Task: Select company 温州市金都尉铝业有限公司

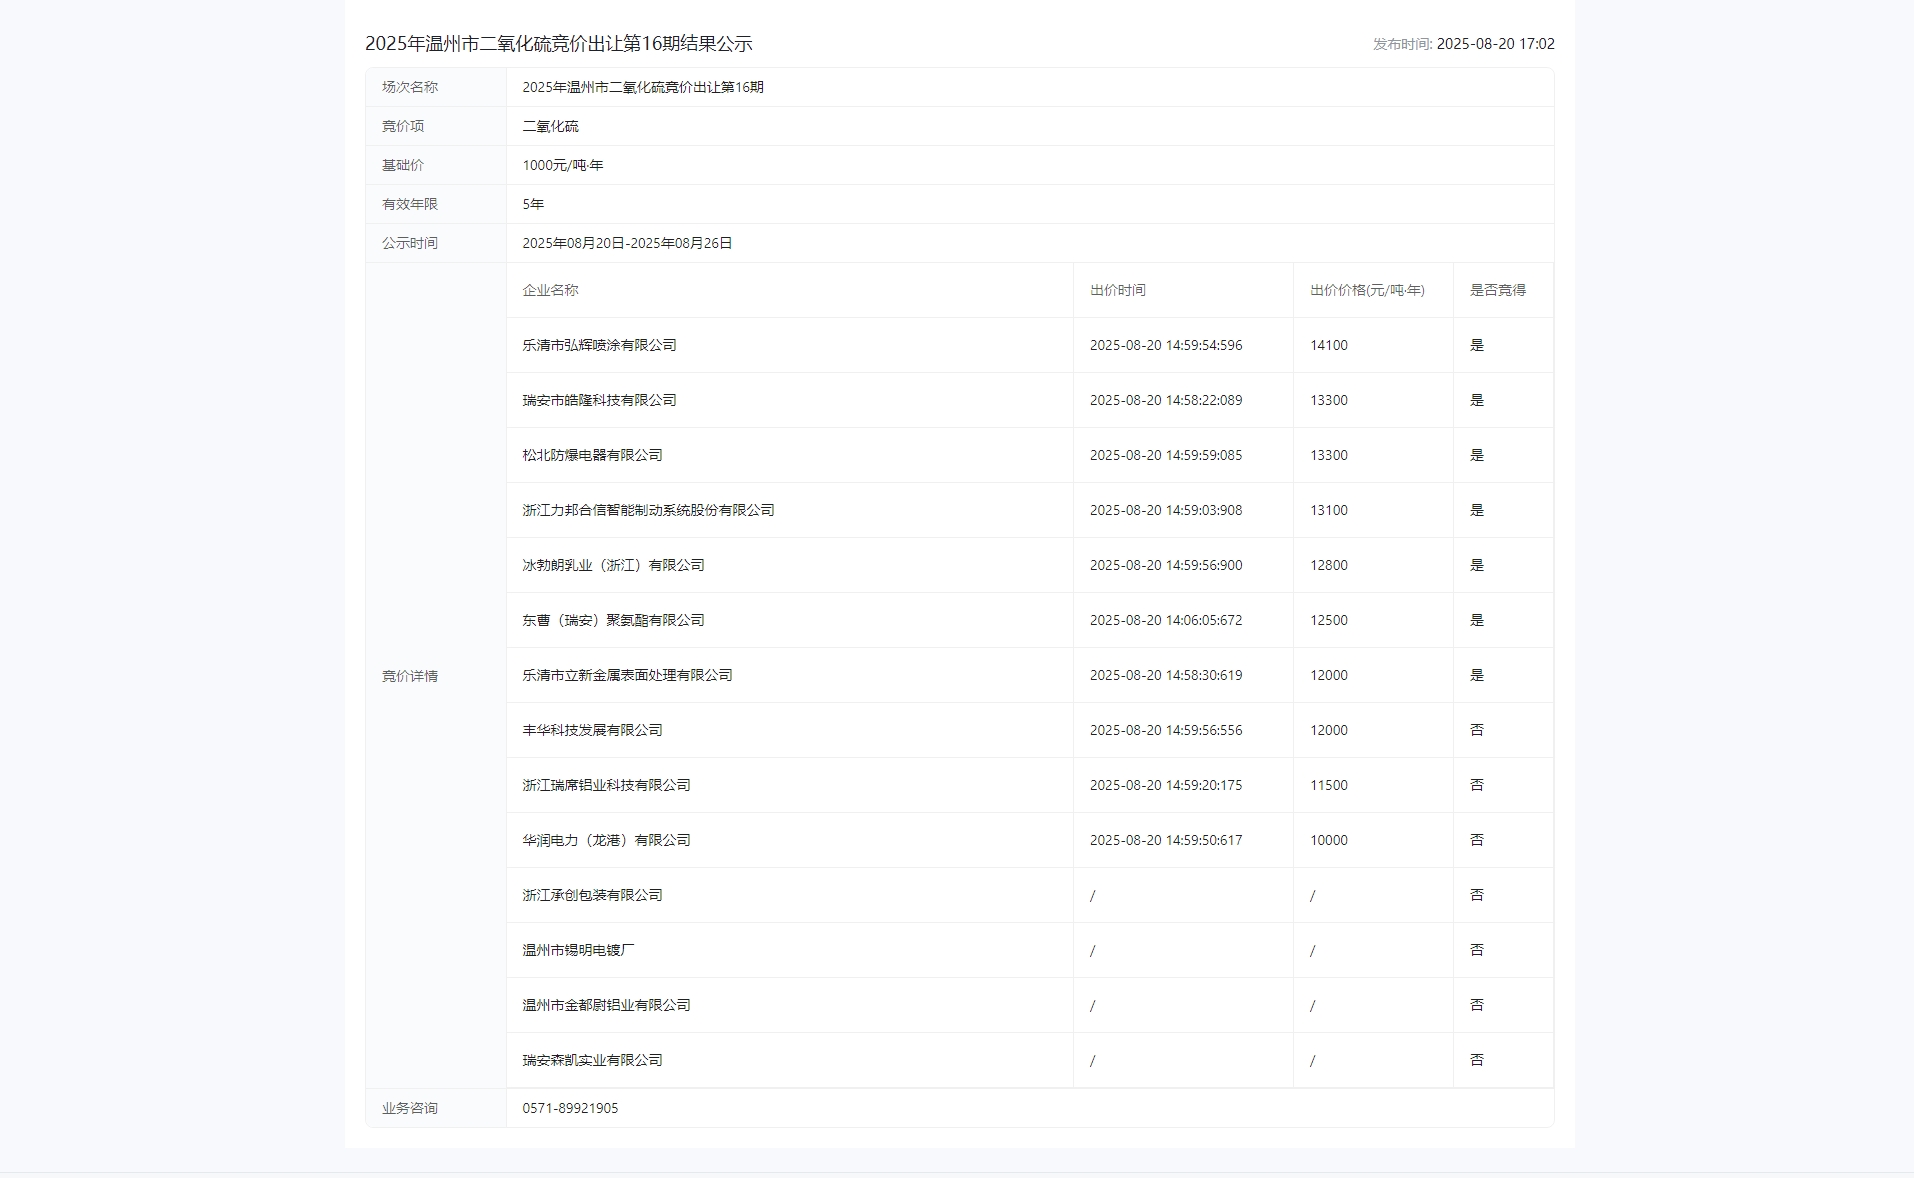Action: tap(606, 1005)
